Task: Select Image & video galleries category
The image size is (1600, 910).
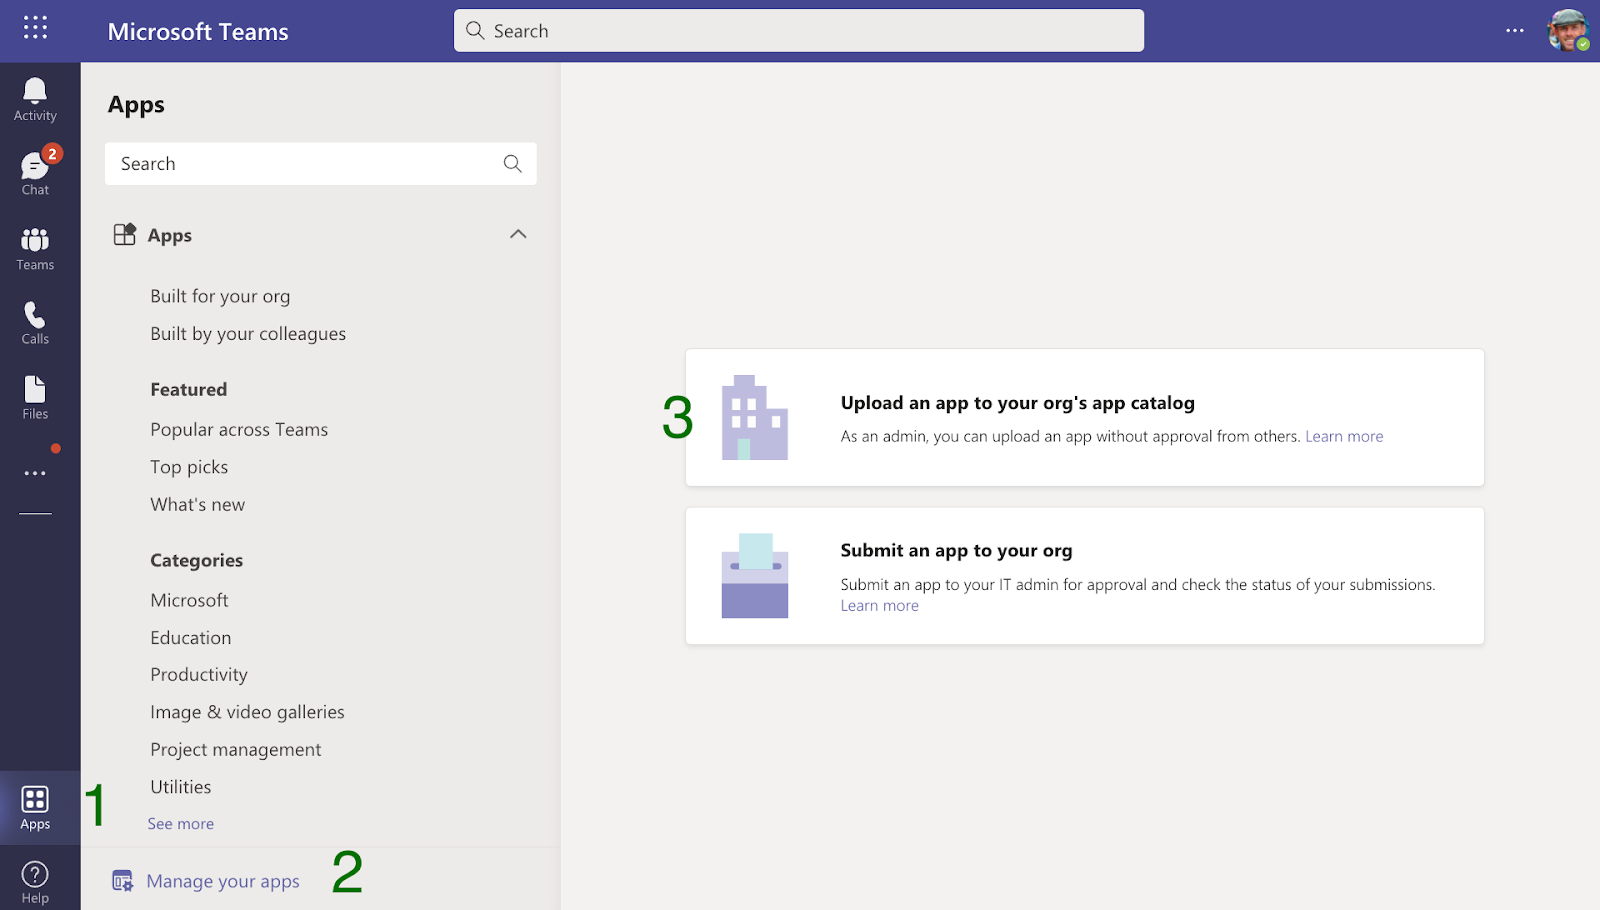Action: point(247,712)
